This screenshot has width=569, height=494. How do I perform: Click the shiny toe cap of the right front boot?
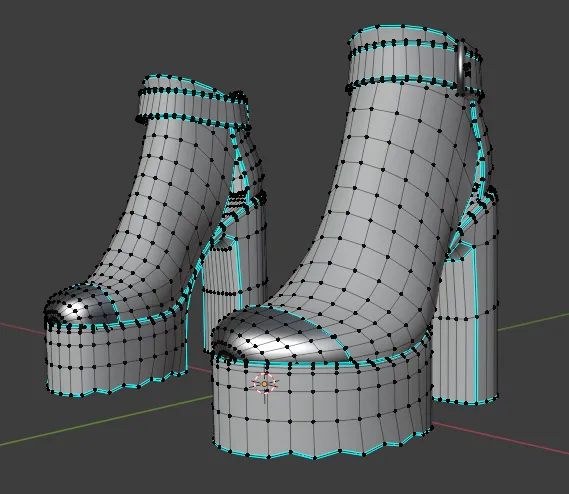click(x=281, y=335)
